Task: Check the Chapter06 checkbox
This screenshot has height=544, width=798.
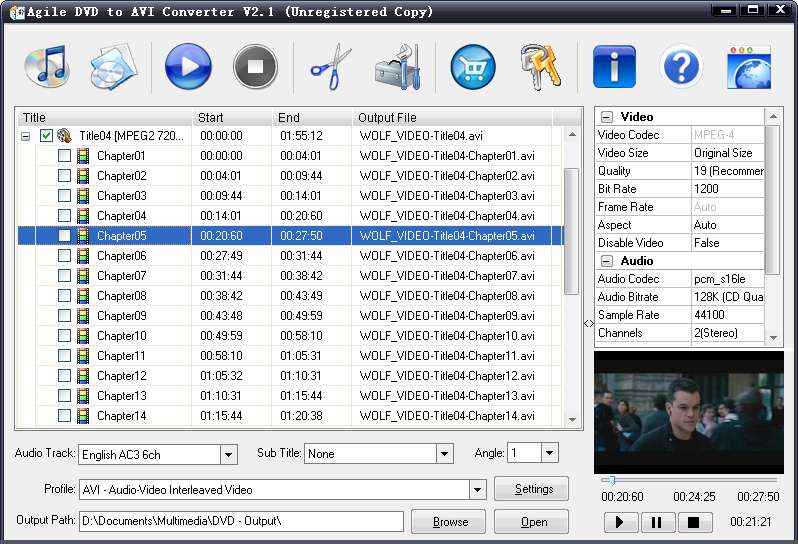Action: 64,255
